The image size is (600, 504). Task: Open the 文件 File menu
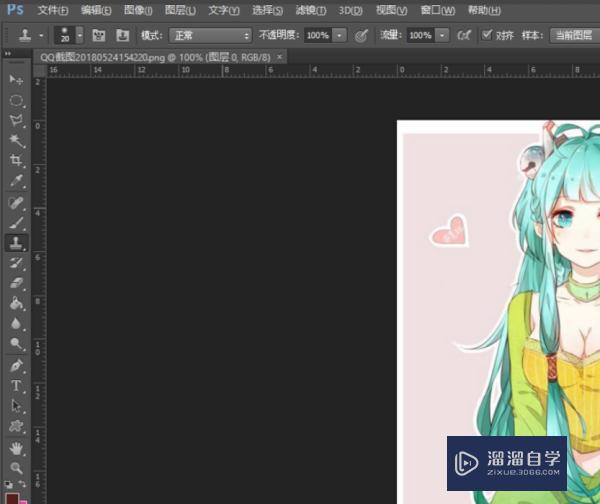(53, 10)
